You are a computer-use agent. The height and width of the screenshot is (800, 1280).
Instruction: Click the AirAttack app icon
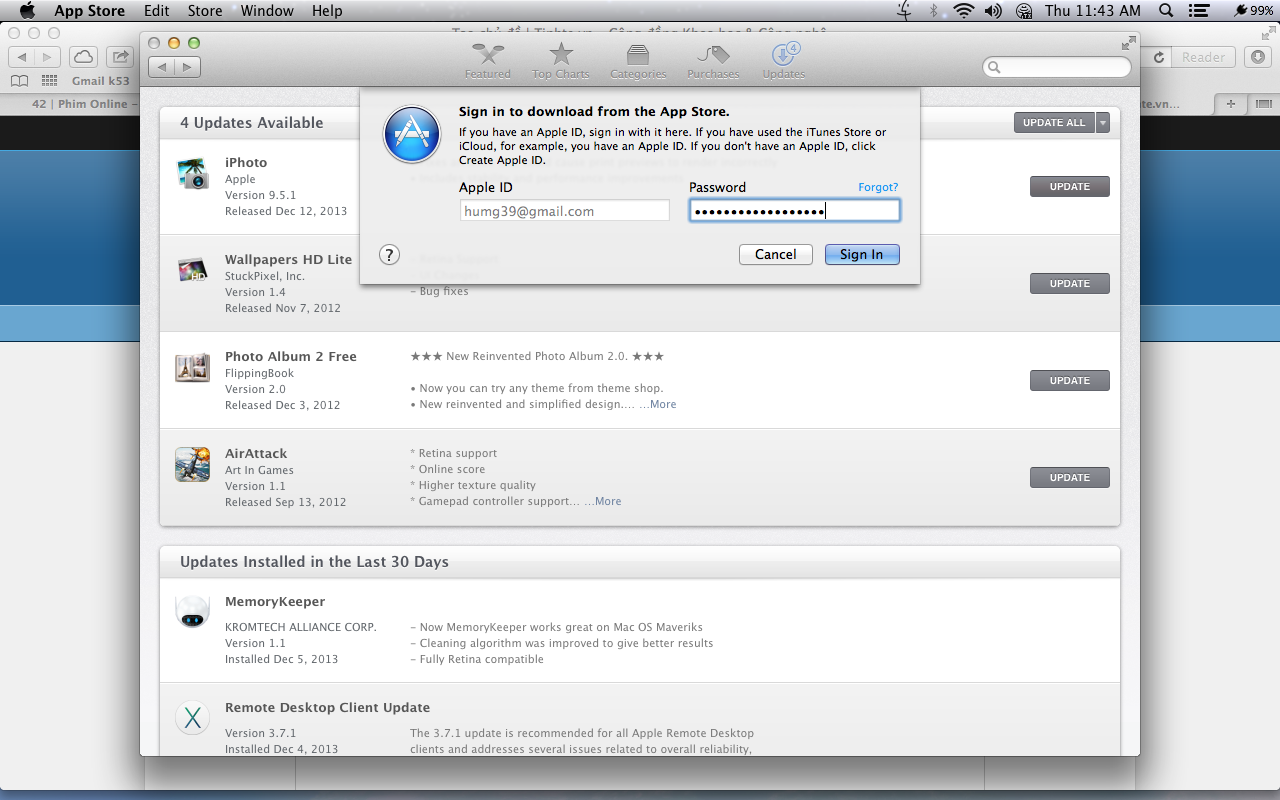point(192,464)
